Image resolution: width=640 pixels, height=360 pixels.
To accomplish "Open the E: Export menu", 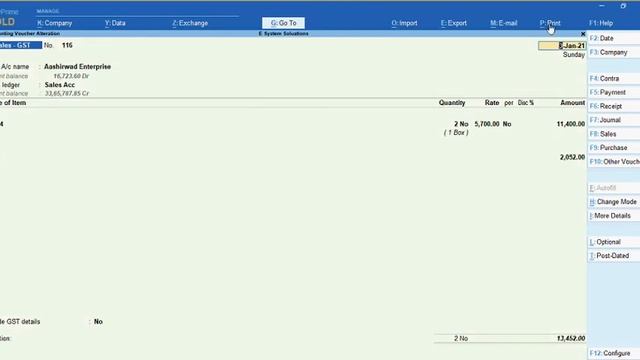I will tap(454, 23).
